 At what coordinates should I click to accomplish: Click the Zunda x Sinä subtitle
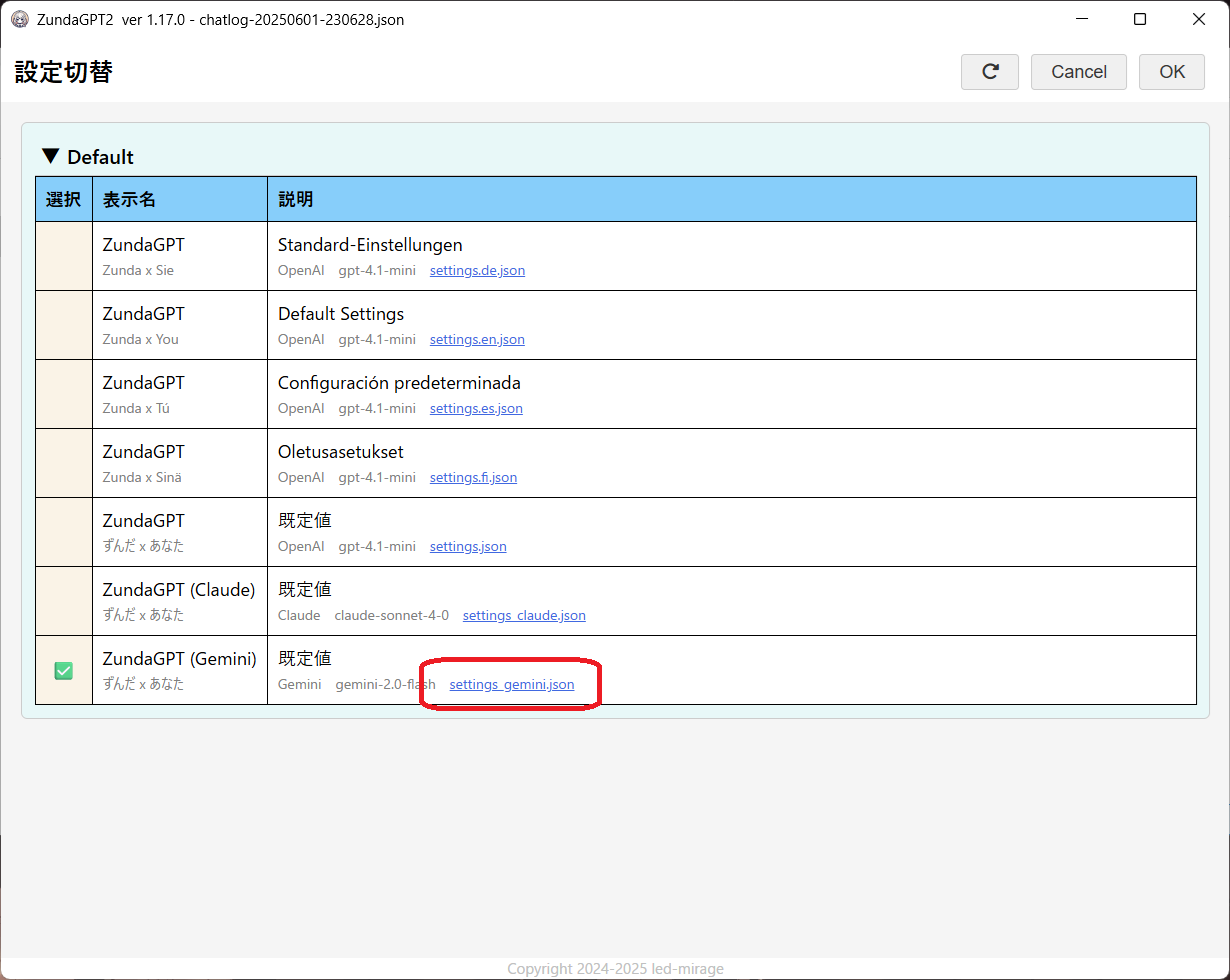click(x=143, y=477)
